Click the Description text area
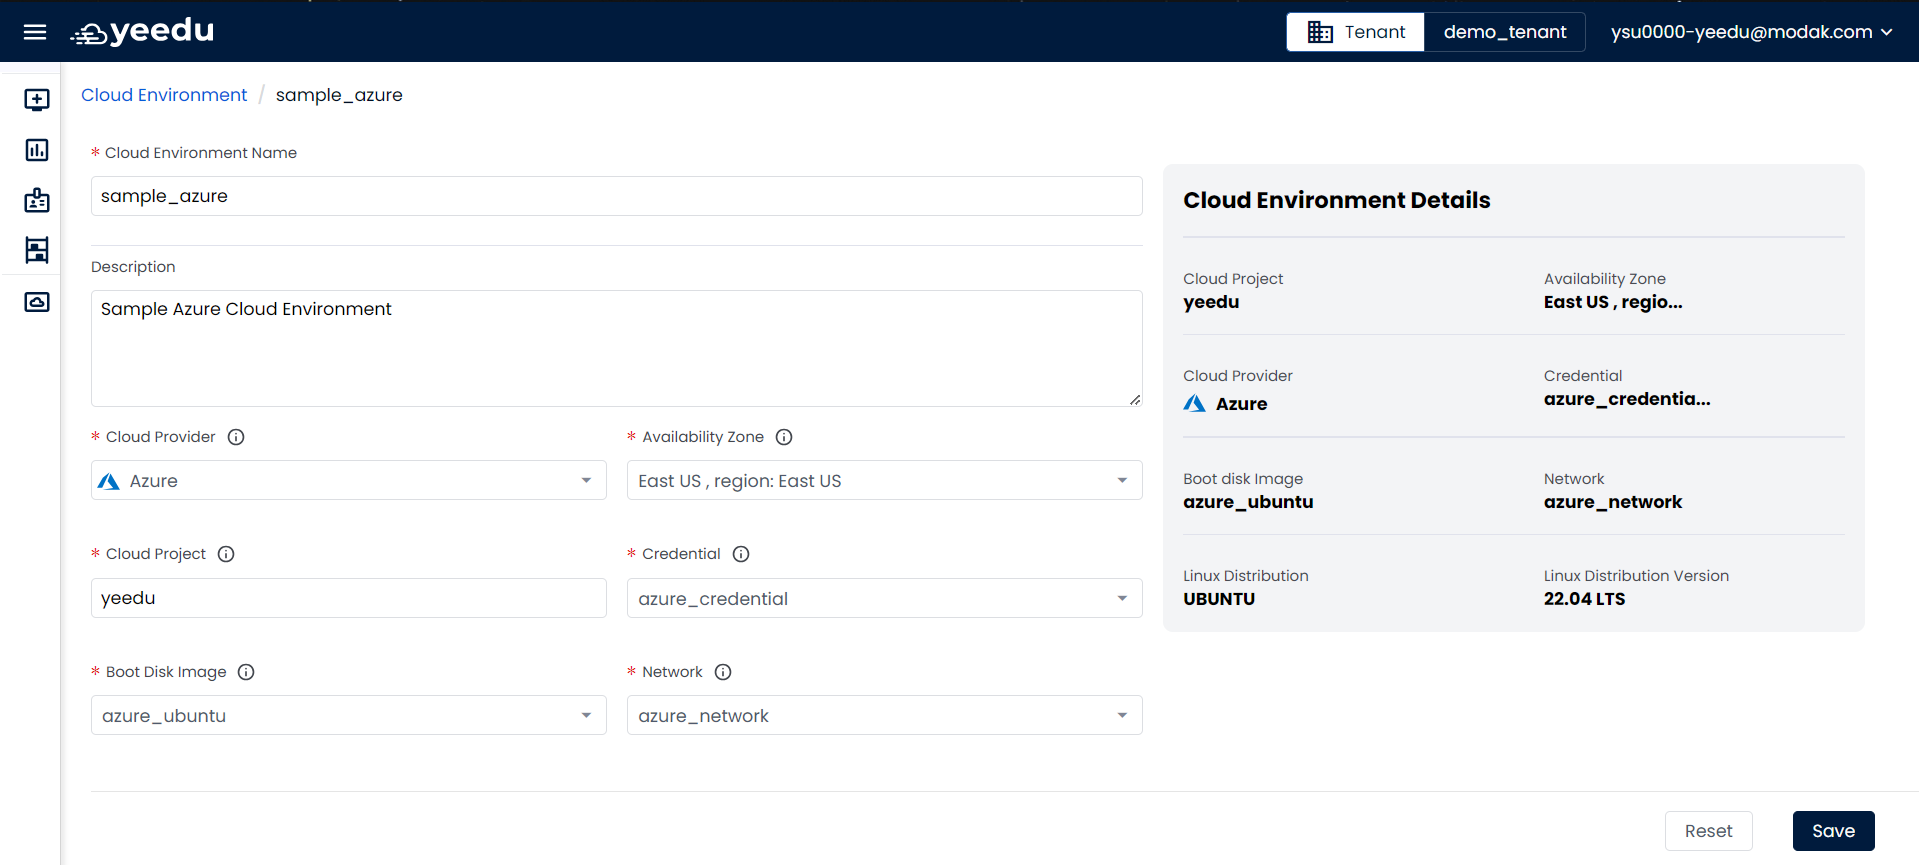The height and width of the screenshot is (865, 1919). pyautogui.click(x=617, y=348)
